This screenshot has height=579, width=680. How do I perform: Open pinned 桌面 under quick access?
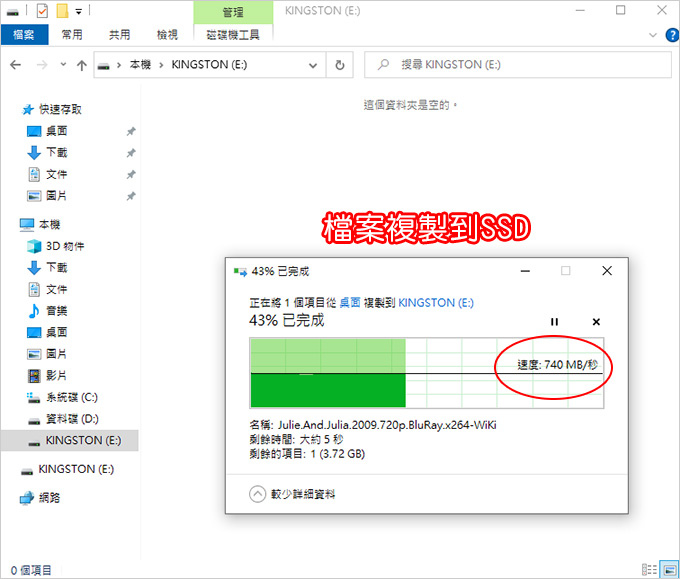coord(56,131)
